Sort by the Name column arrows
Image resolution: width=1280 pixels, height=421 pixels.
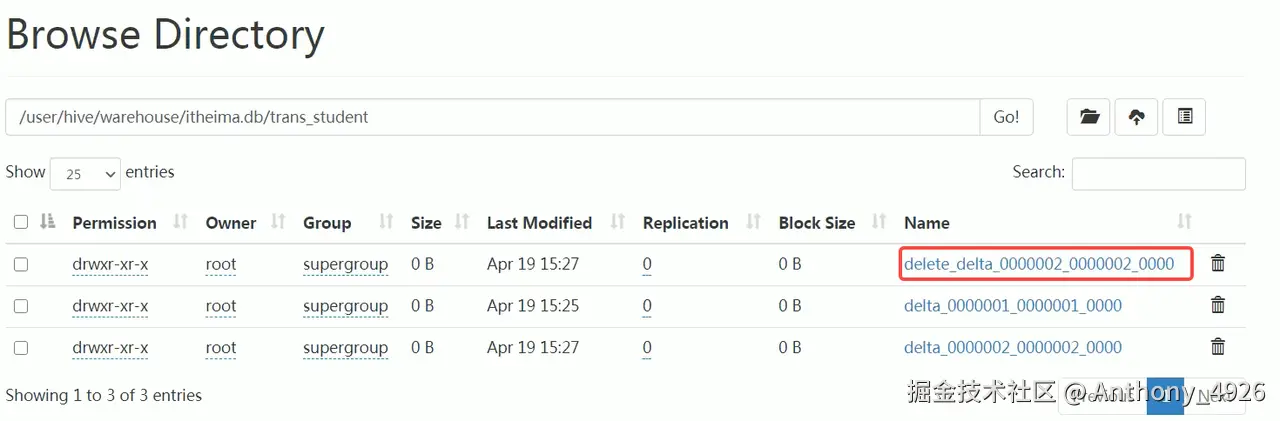(1184, 222)
